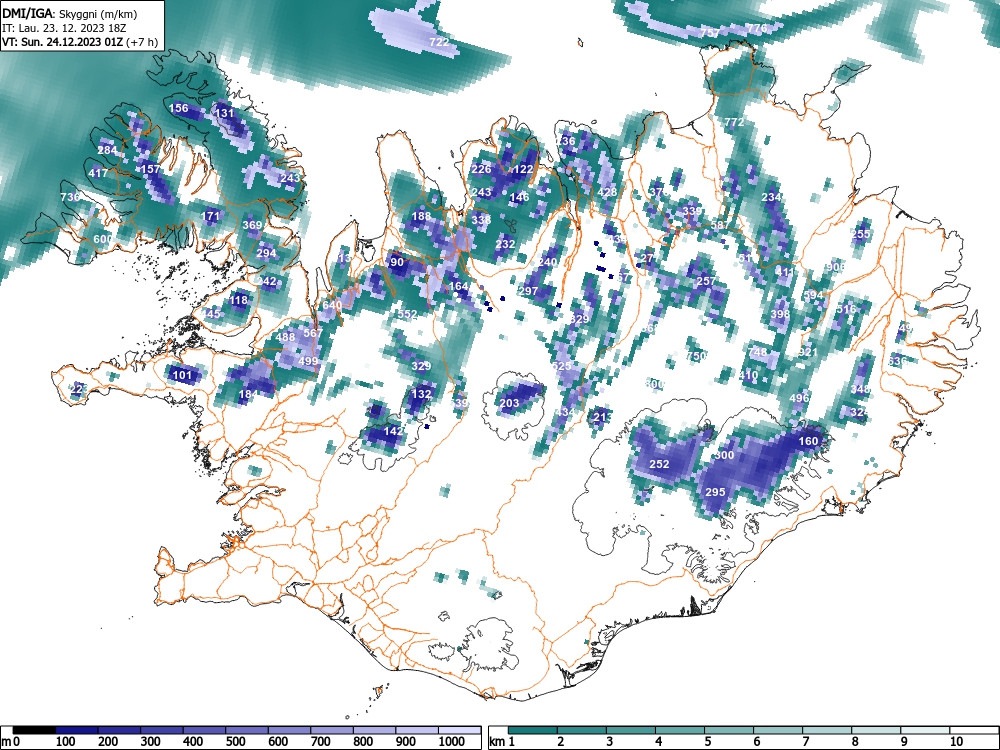This screenshot has height=750, width=1000.
Task: Click the visibility value 234
Action: tap(771, 197)
